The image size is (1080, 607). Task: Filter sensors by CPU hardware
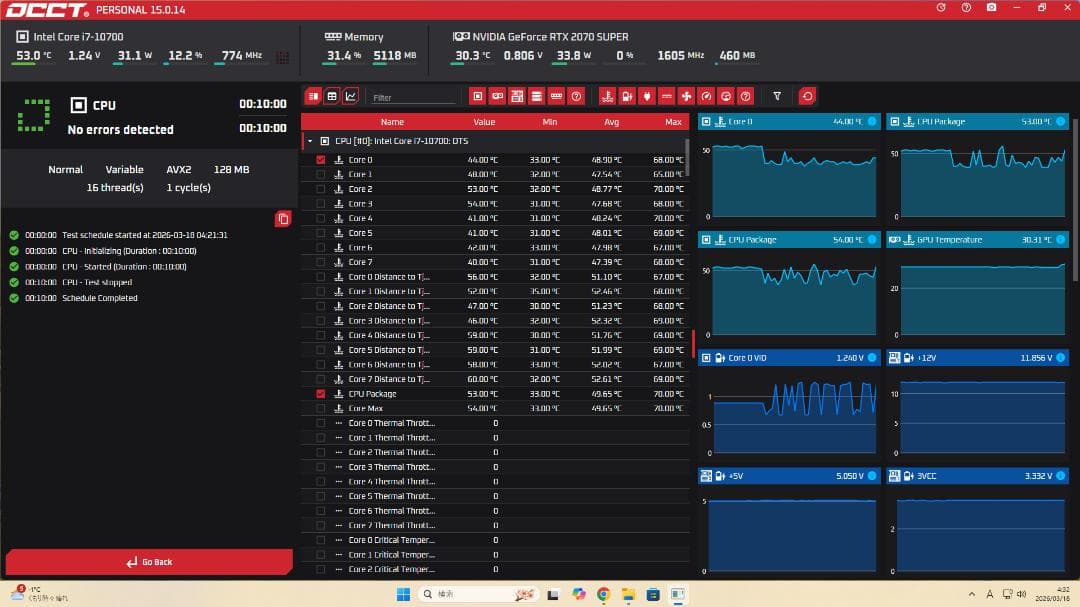click(477, 96)
